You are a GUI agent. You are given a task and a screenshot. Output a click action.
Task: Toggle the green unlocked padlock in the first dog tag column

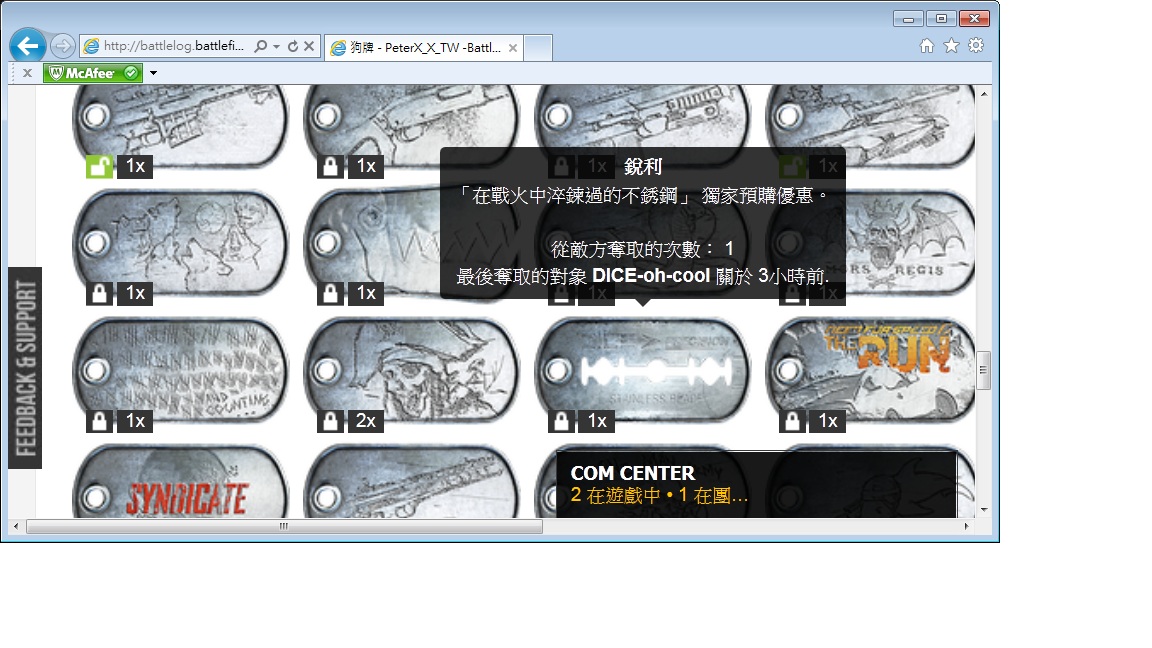point(98,167)
